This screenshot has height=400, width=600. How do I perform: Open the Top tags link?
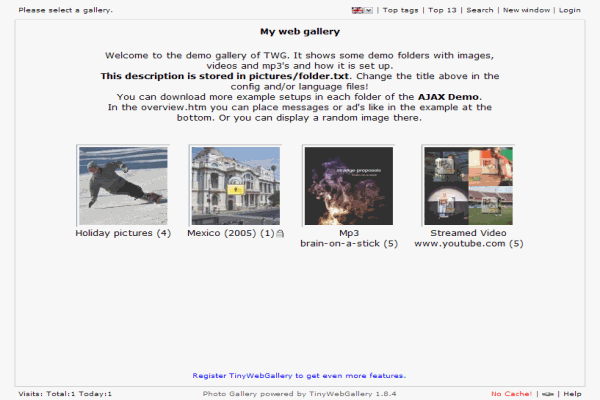click(x=400, y=10)
